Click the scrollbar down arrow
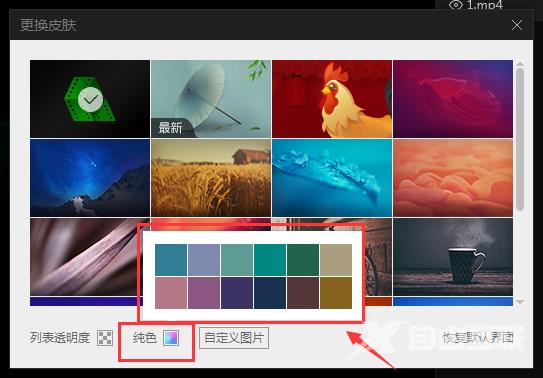The height and width of the screenshot is (378, 543). pyautogui.click(x=520, y=302)
